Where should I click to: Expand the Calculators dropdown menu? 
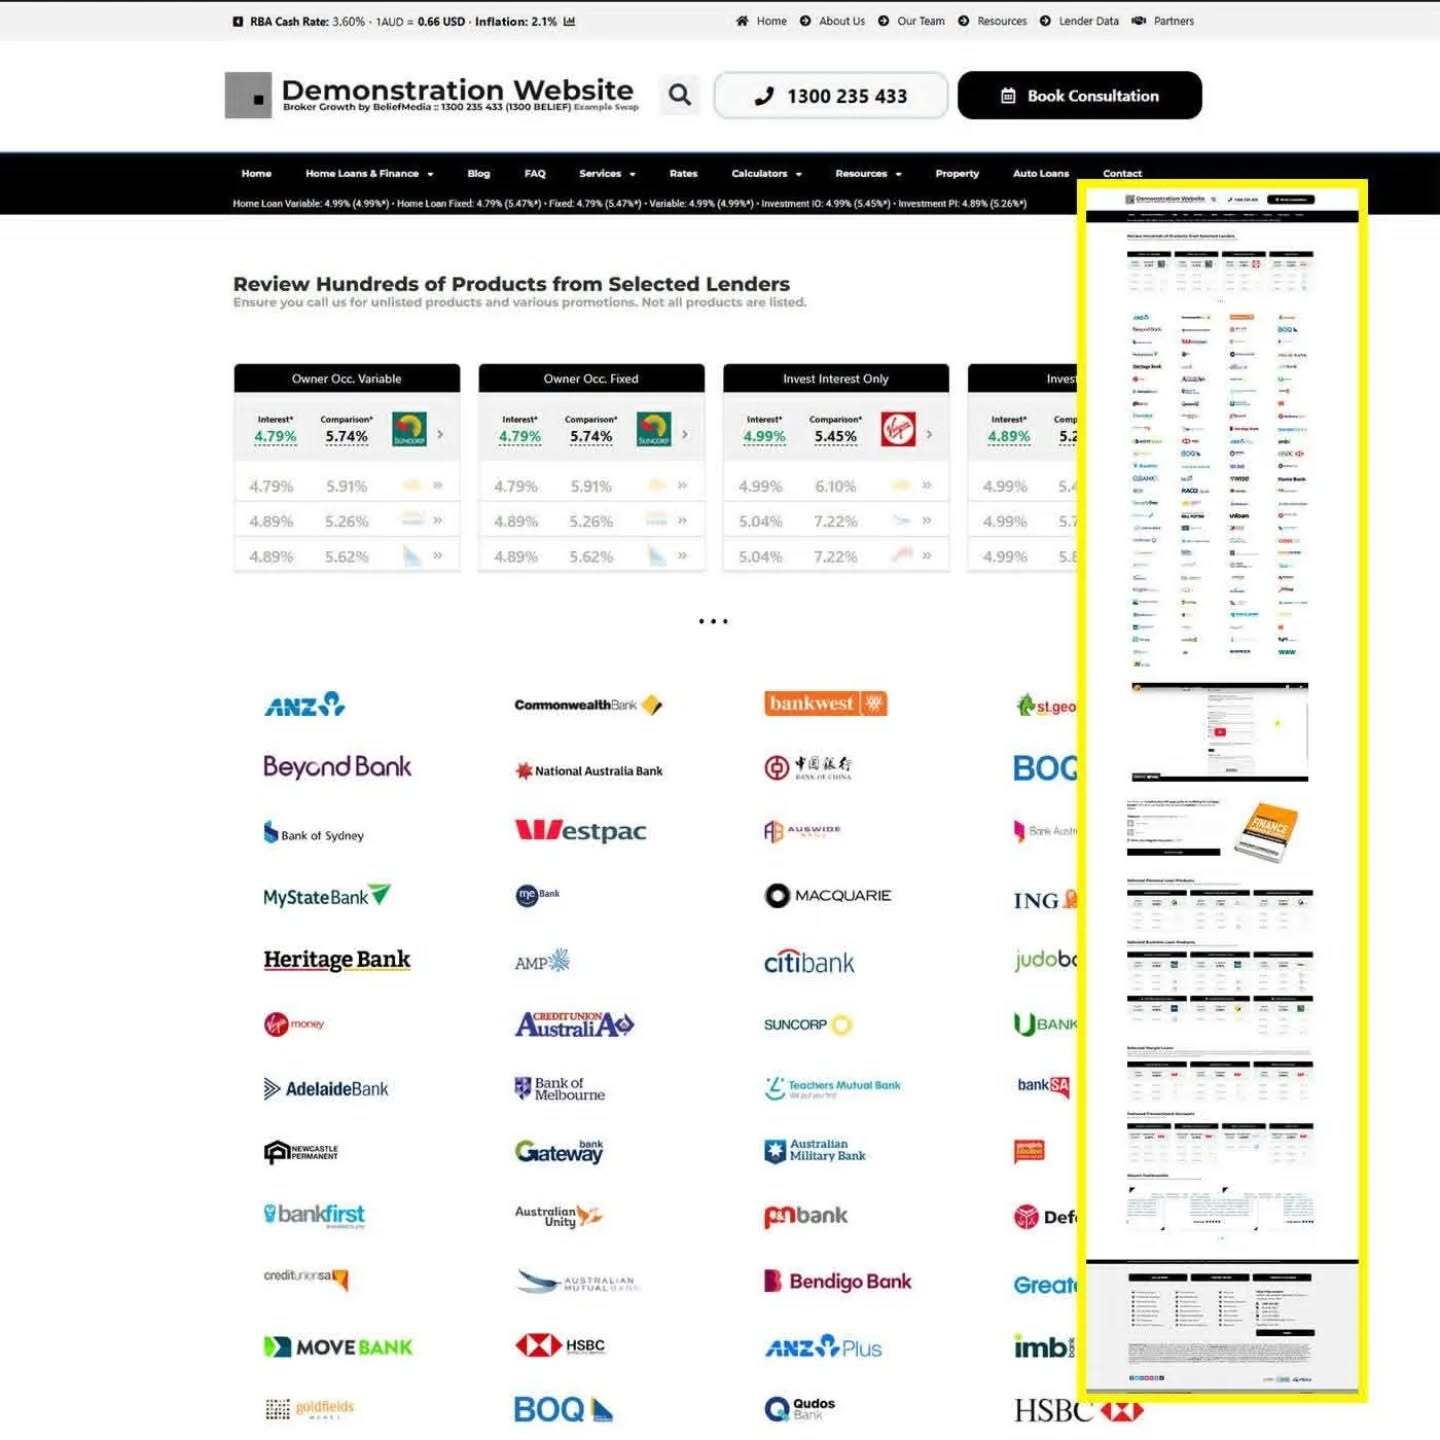pyautogui.click(x=766, y=174)
